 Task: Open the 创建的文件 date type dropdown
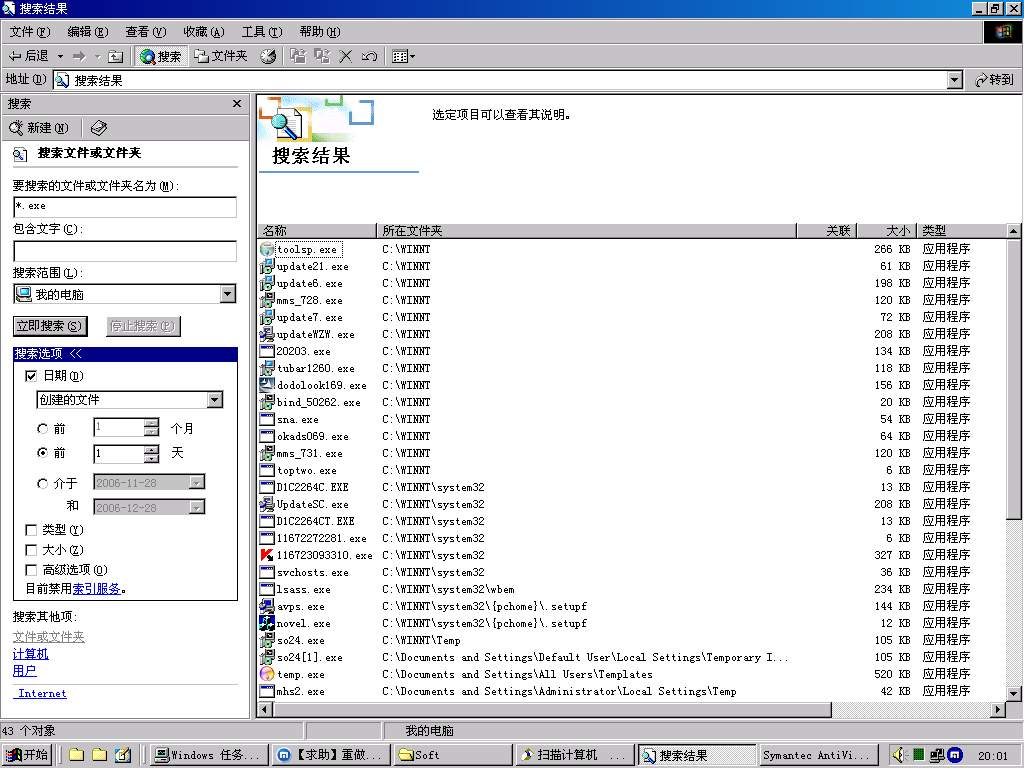coord(214,400)
